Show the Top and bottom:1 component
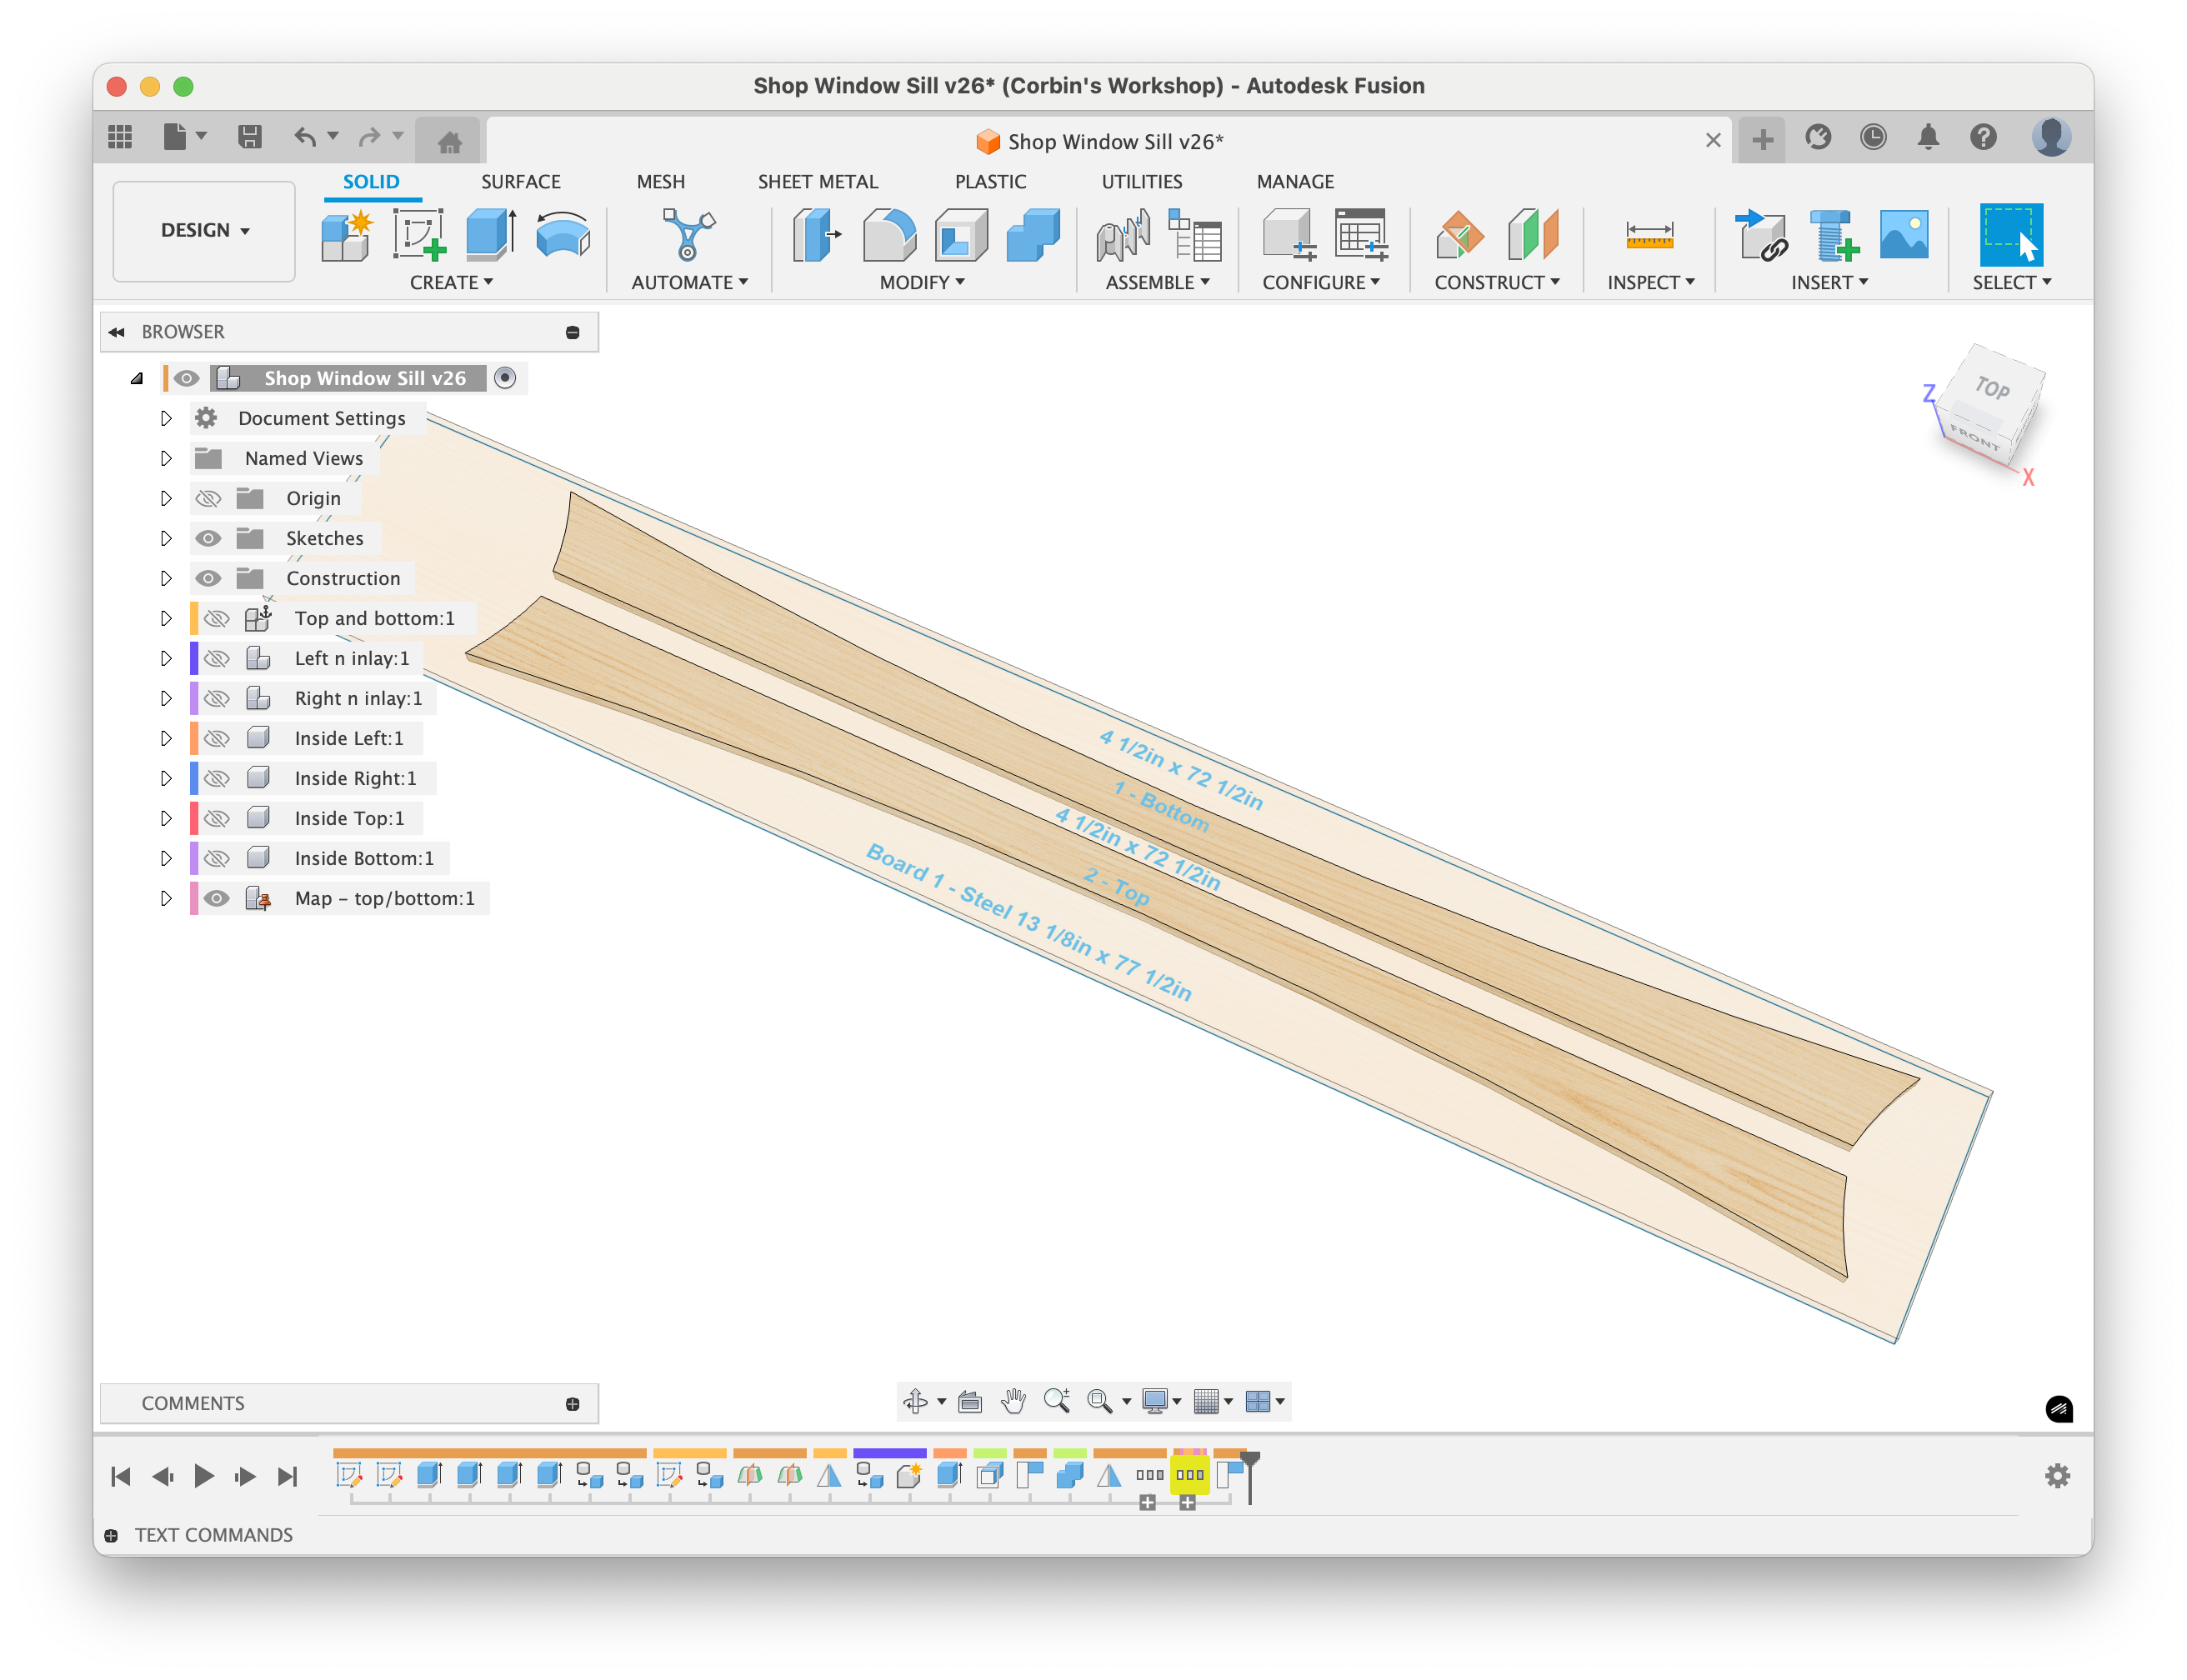2187x1680 pixels. 216,618
